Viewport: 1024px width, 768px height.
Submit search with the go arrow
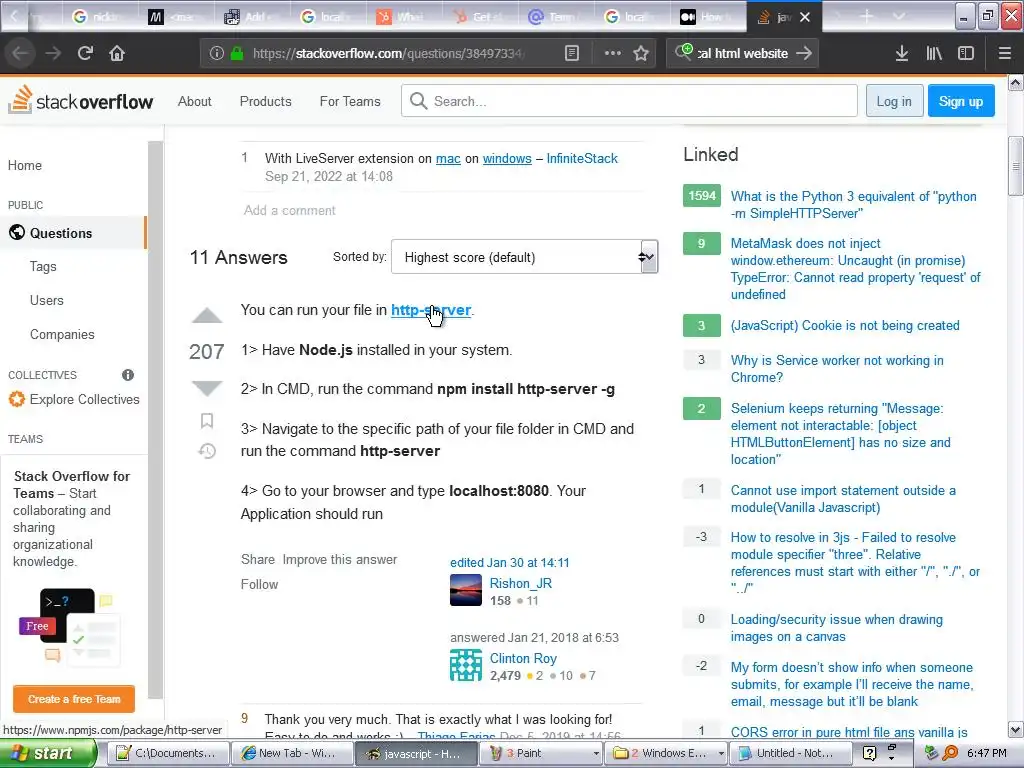[804, 53]
